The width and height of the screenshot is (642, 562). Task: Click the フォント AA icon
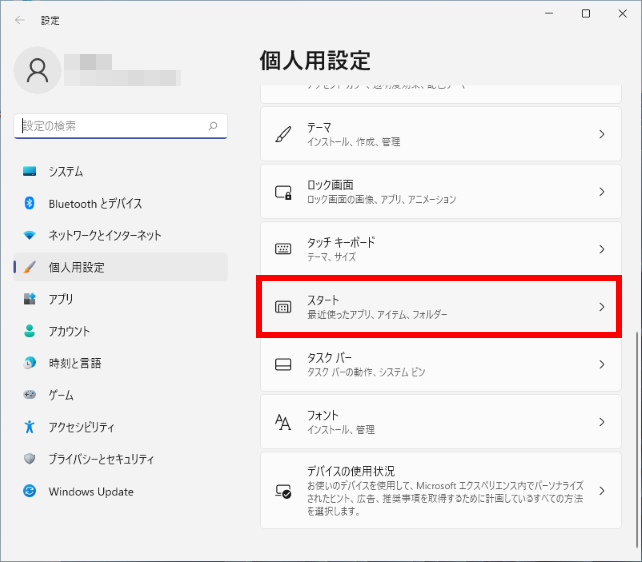click(283, 422)
